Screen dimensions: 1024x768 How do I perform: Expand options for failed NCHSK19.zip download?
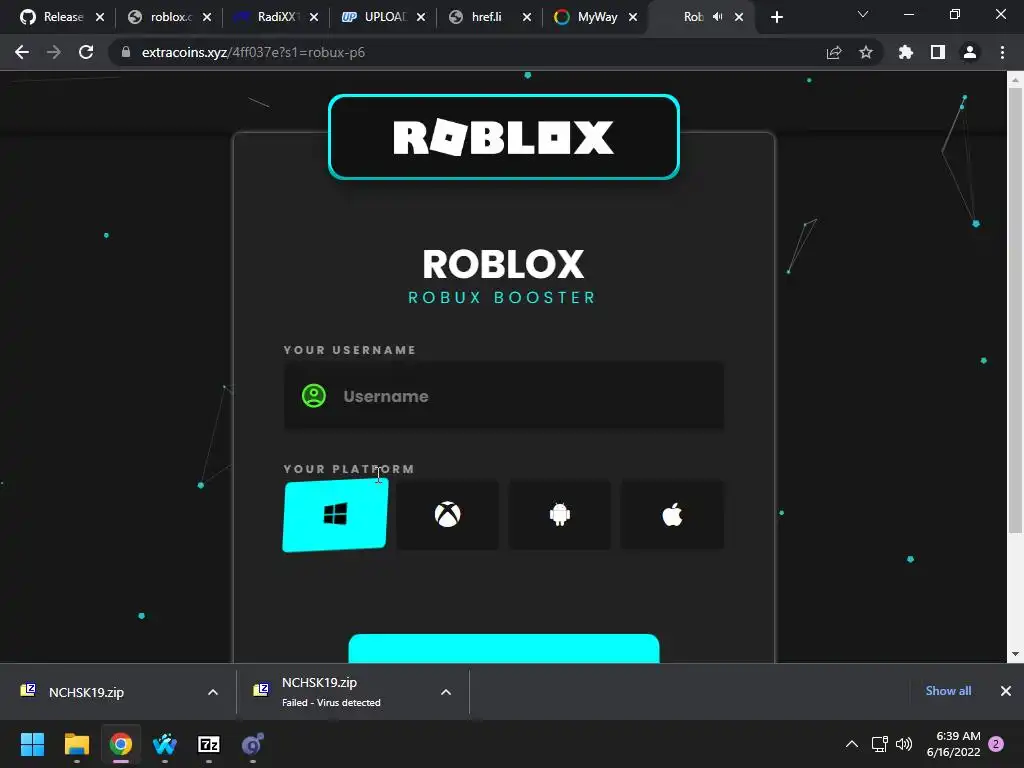(x=446, y=692)
